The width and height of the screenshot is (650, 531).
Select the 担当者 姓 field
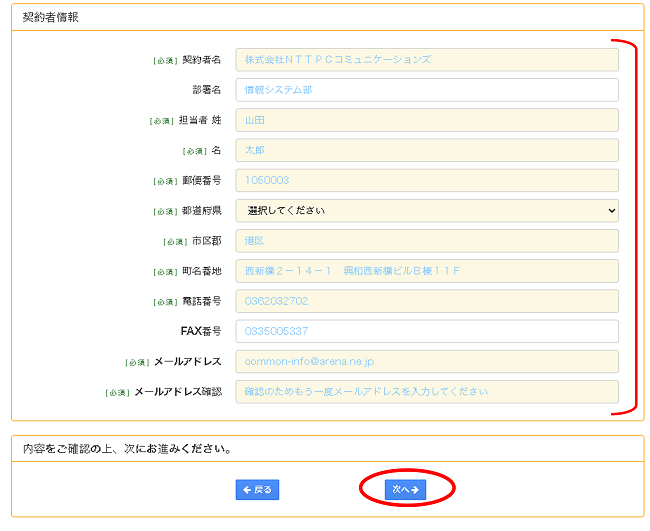coord(427,120)
